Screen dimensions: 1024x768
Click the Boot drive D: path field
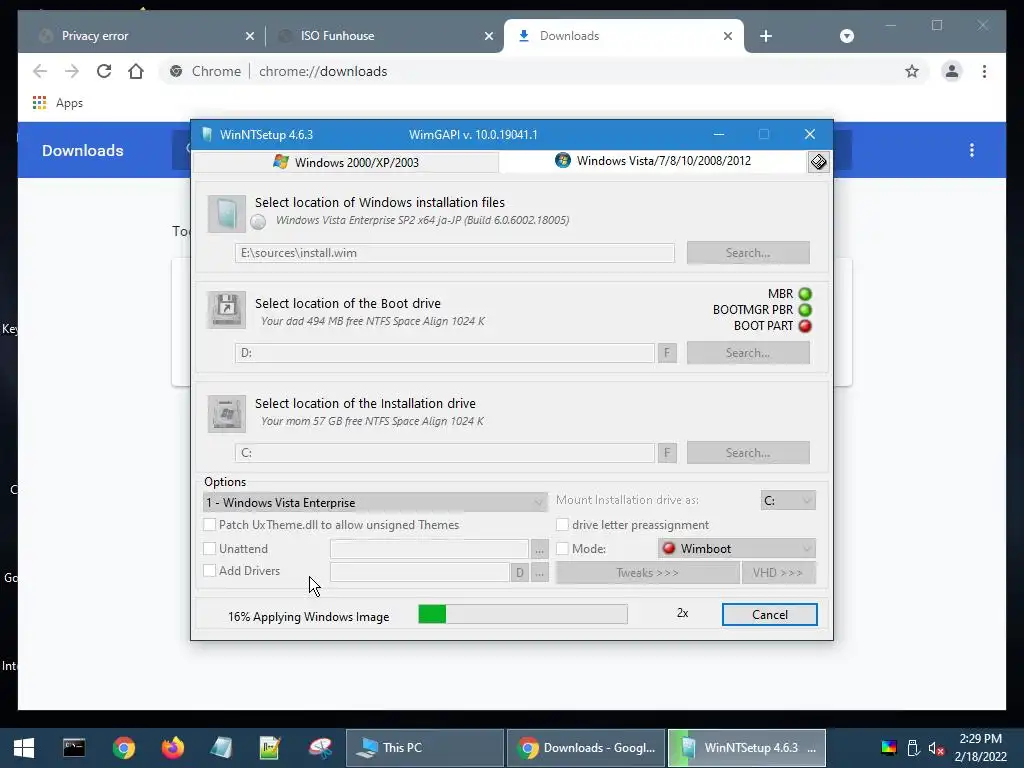(x=445, y=353)
